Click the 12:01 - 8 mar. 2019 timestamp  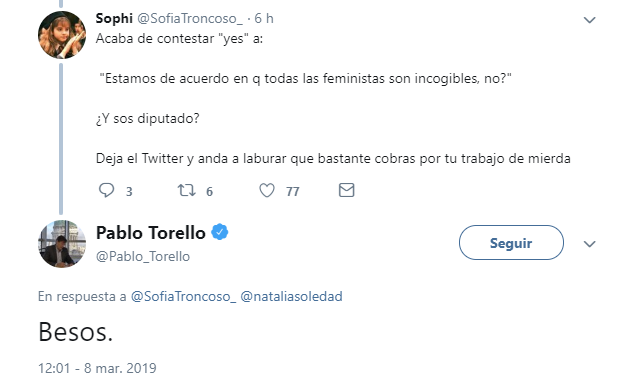coord(97,368)
